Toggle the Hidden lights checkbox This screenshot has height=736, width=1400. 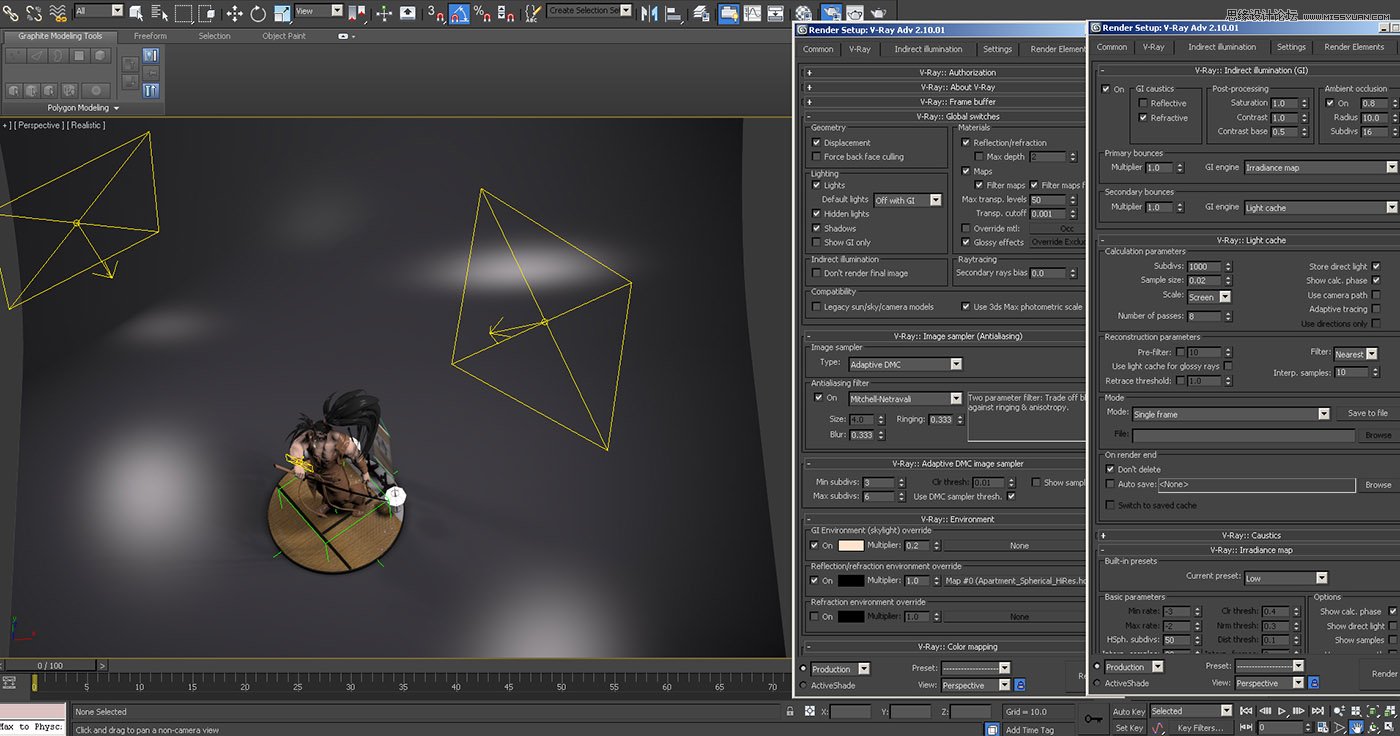point(817,213)
